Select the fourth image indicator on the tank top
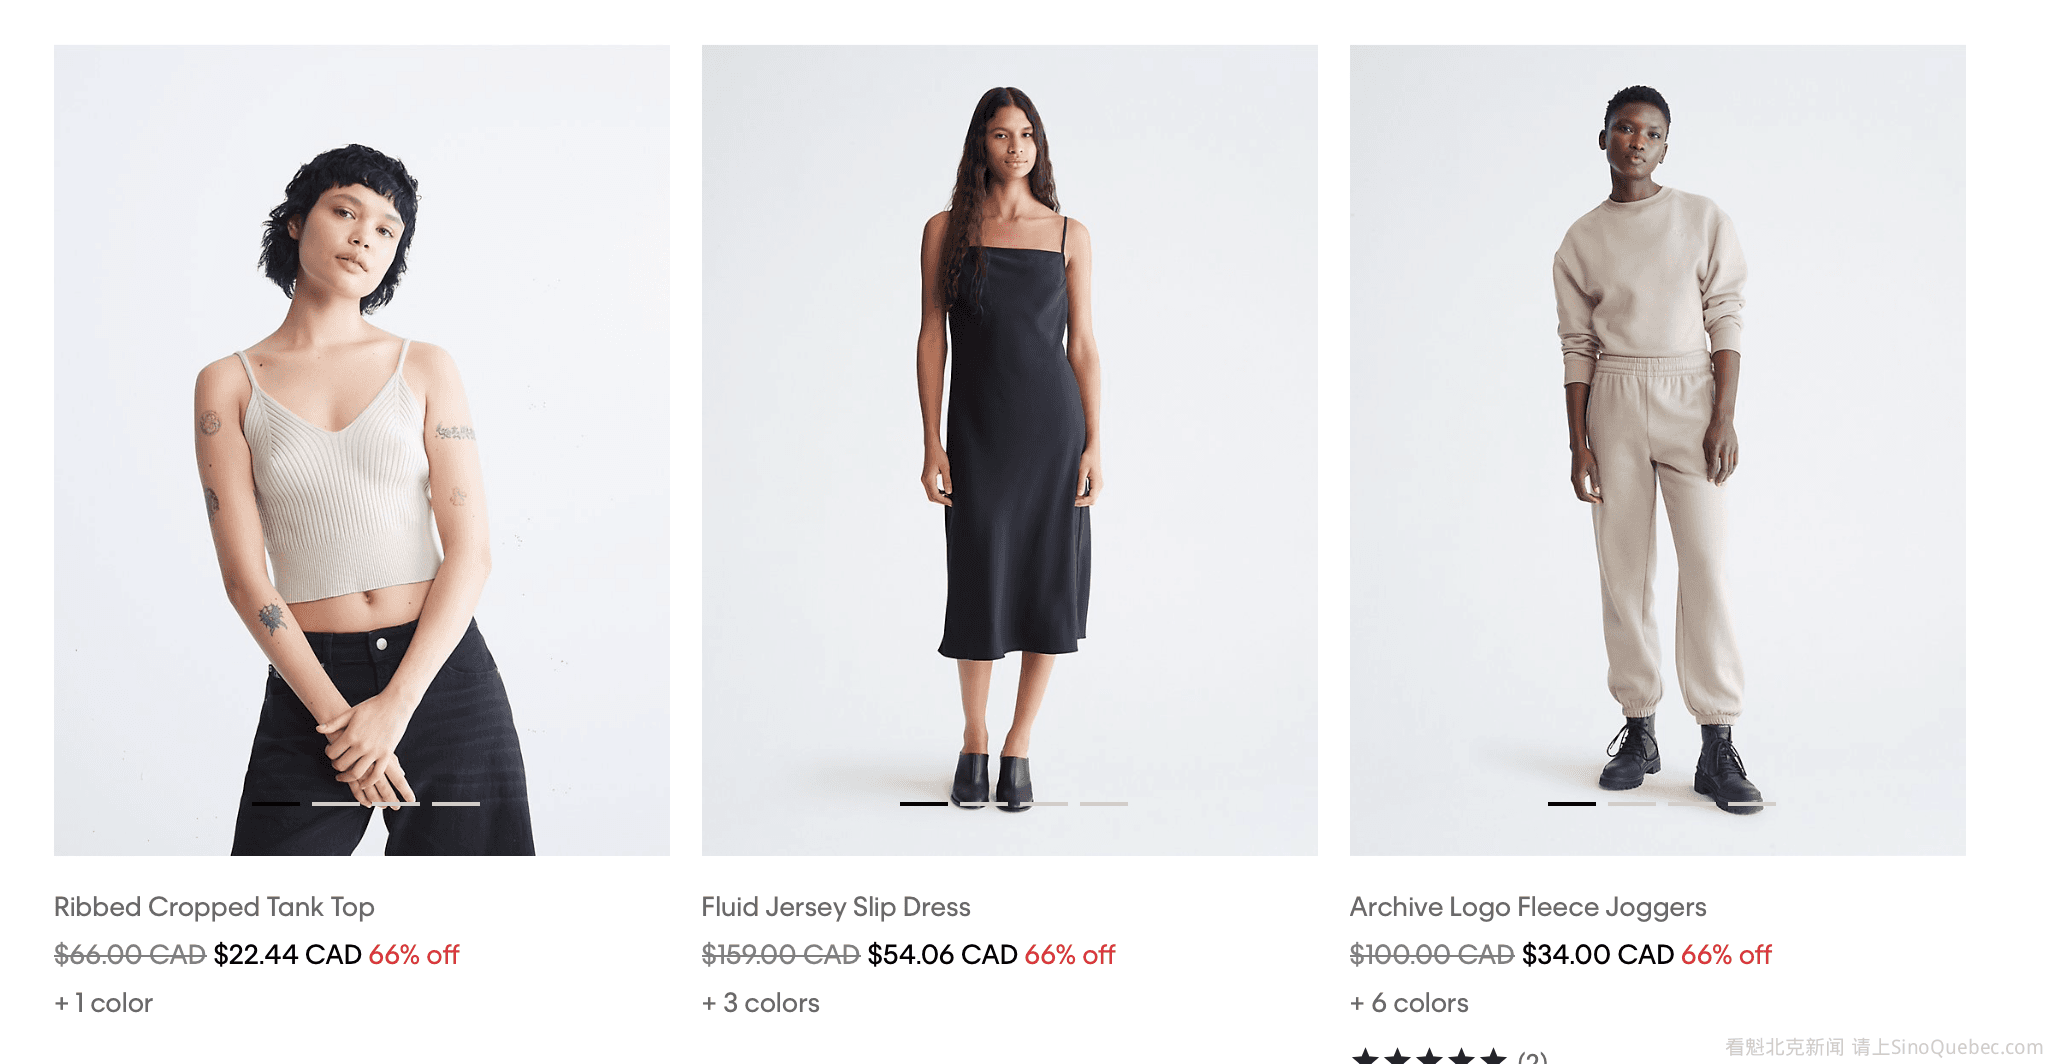 click(456, 803)
